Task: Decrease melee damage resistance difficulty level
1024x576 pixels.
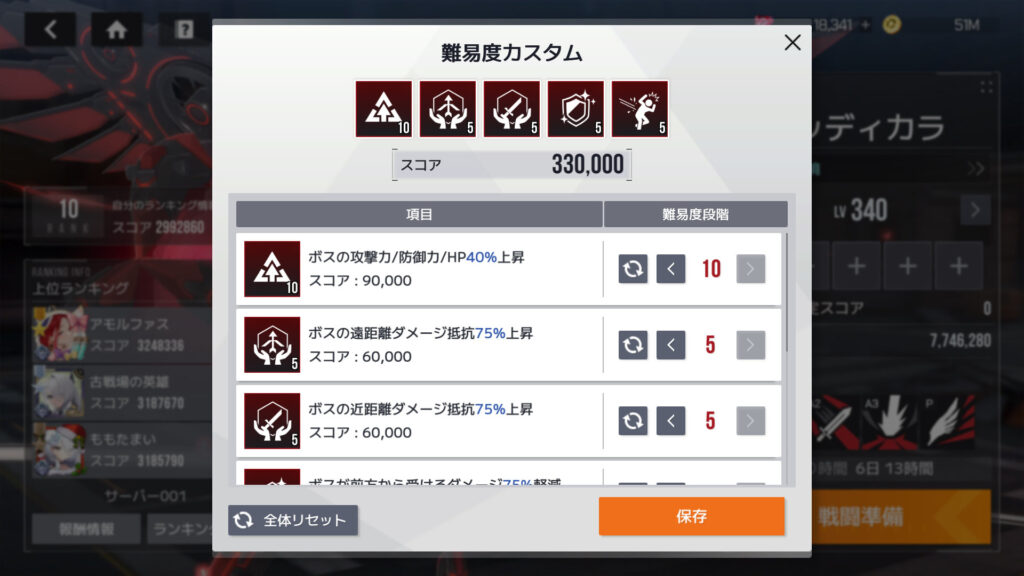Action: coord(671,421)
